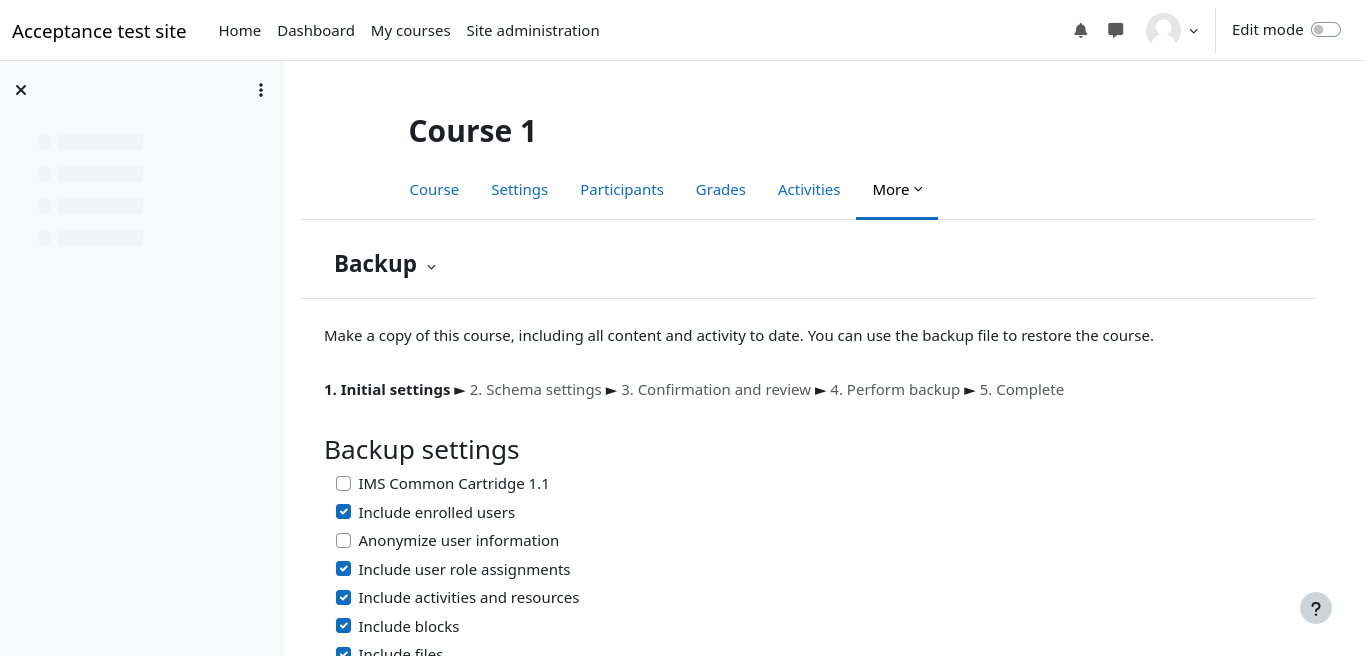Viewport: 1364px width, 656px height.
Task: Toggle Edit mode switch
Action: point(1325,30)
